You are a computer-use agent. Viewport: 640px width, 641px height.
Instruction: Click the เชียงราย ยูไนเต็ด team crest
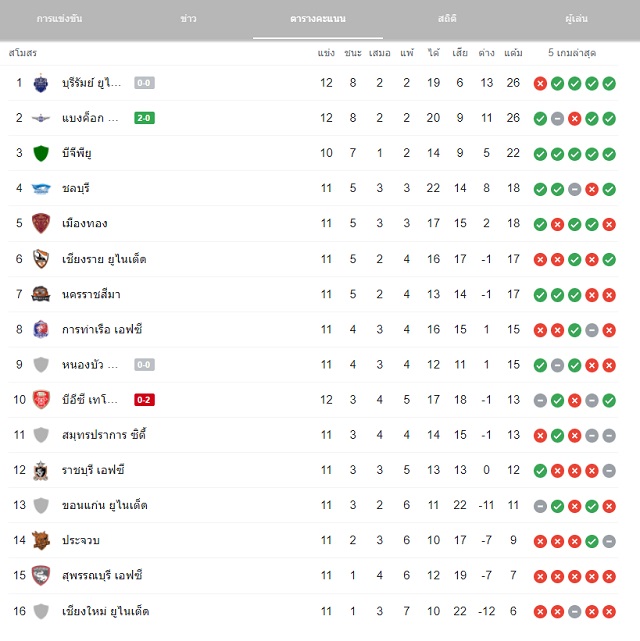tap(41, 259)
